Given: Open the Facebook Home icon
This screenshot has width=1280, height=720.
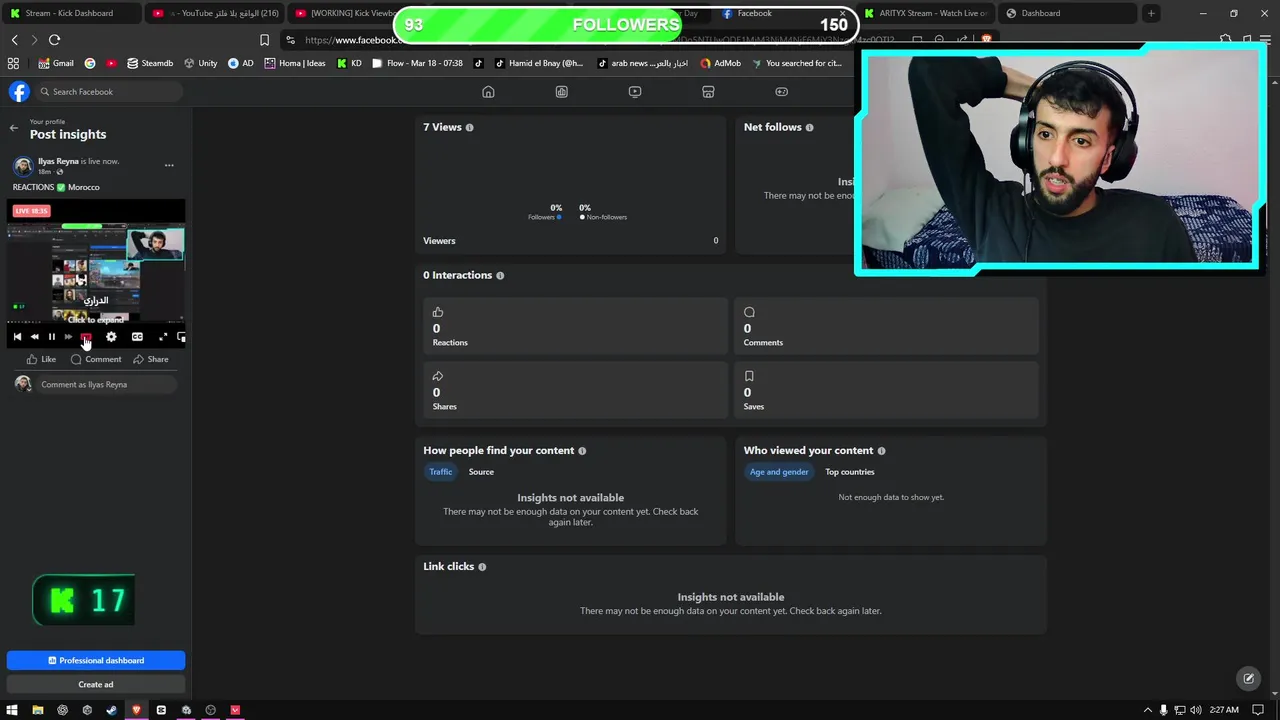Looking at the screenshot, I should (488, 92).
